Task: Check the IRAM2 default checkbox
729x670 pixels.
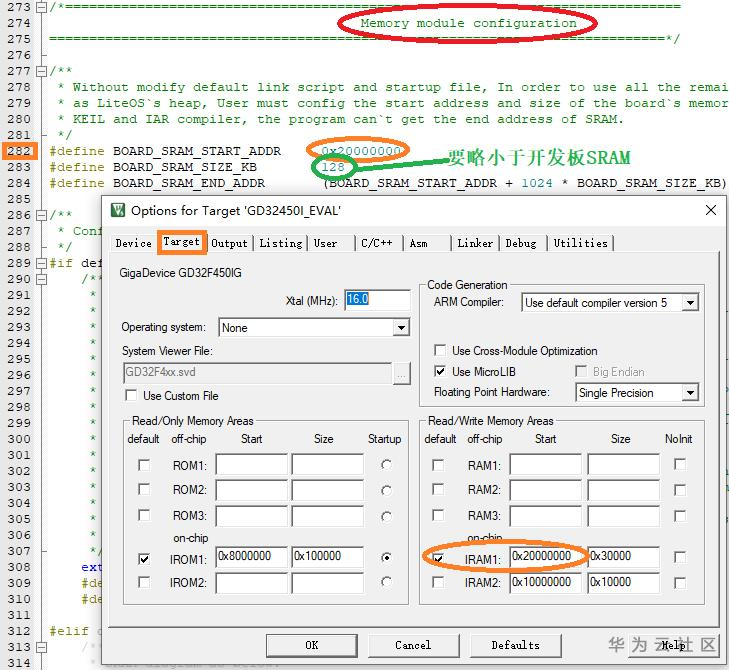Action: 438,583
